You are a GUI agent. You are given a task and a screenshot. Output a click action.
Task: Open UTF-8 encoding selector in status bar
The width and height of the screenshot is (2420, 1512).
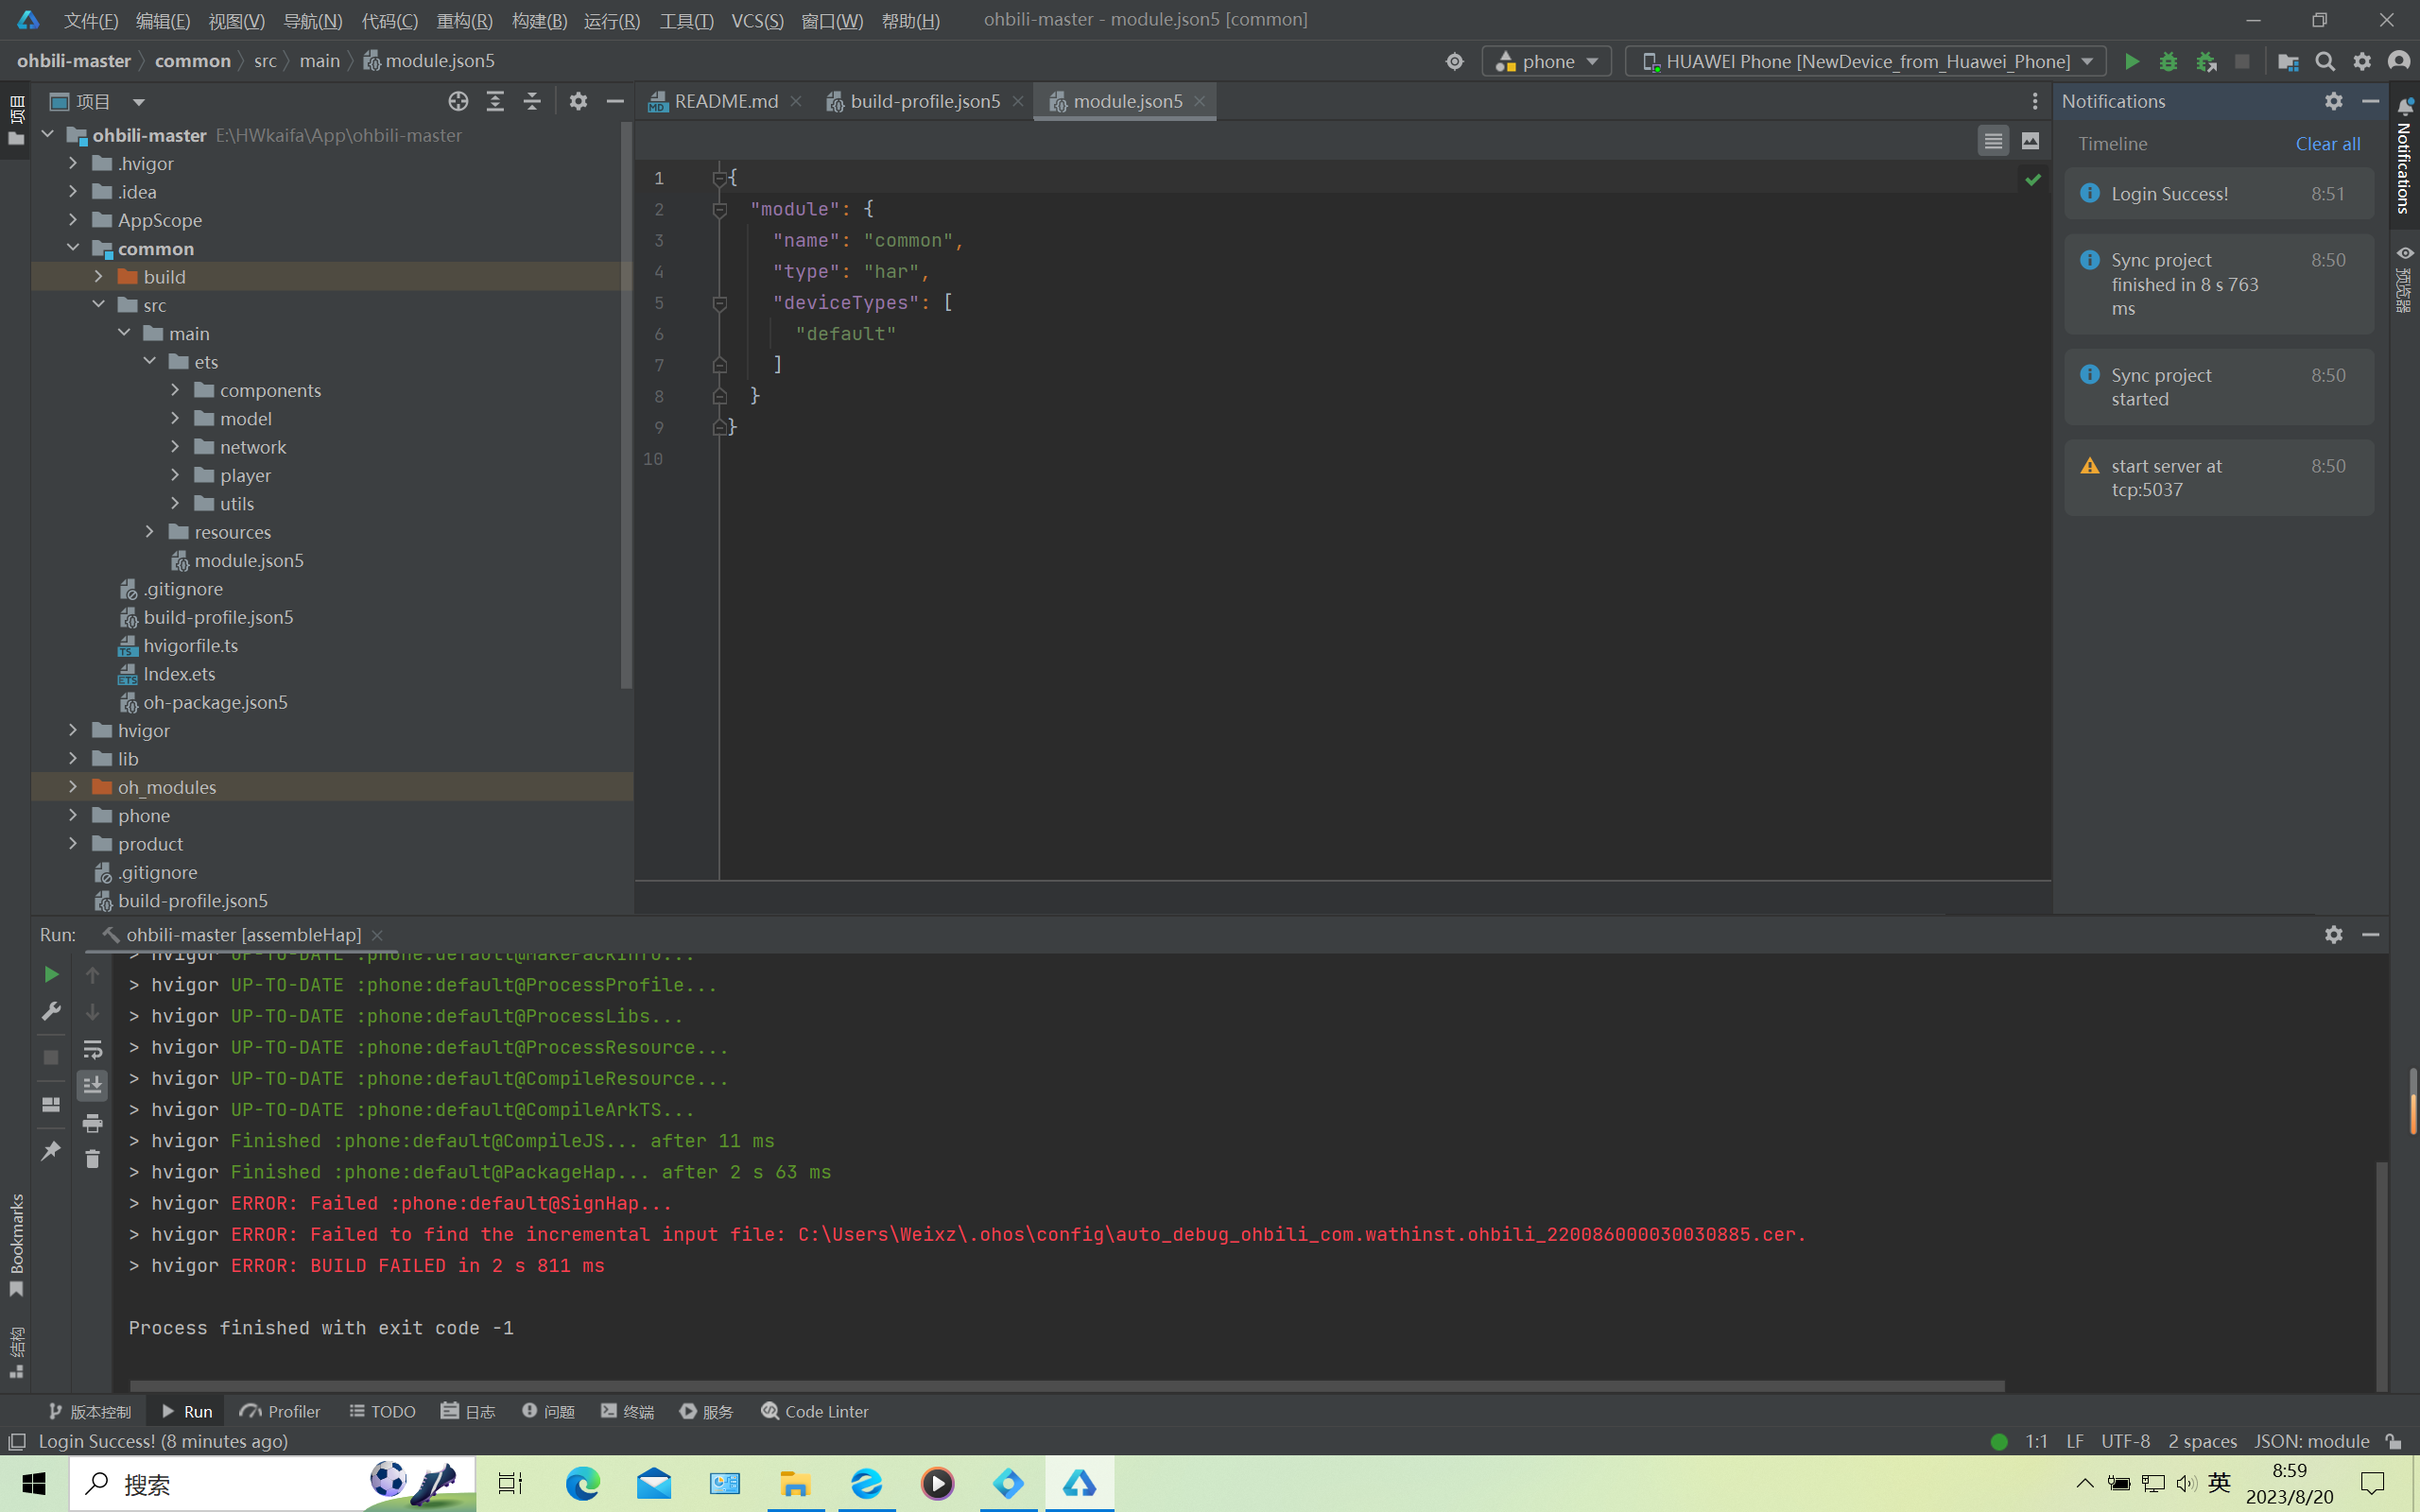click(2125, 1441)
